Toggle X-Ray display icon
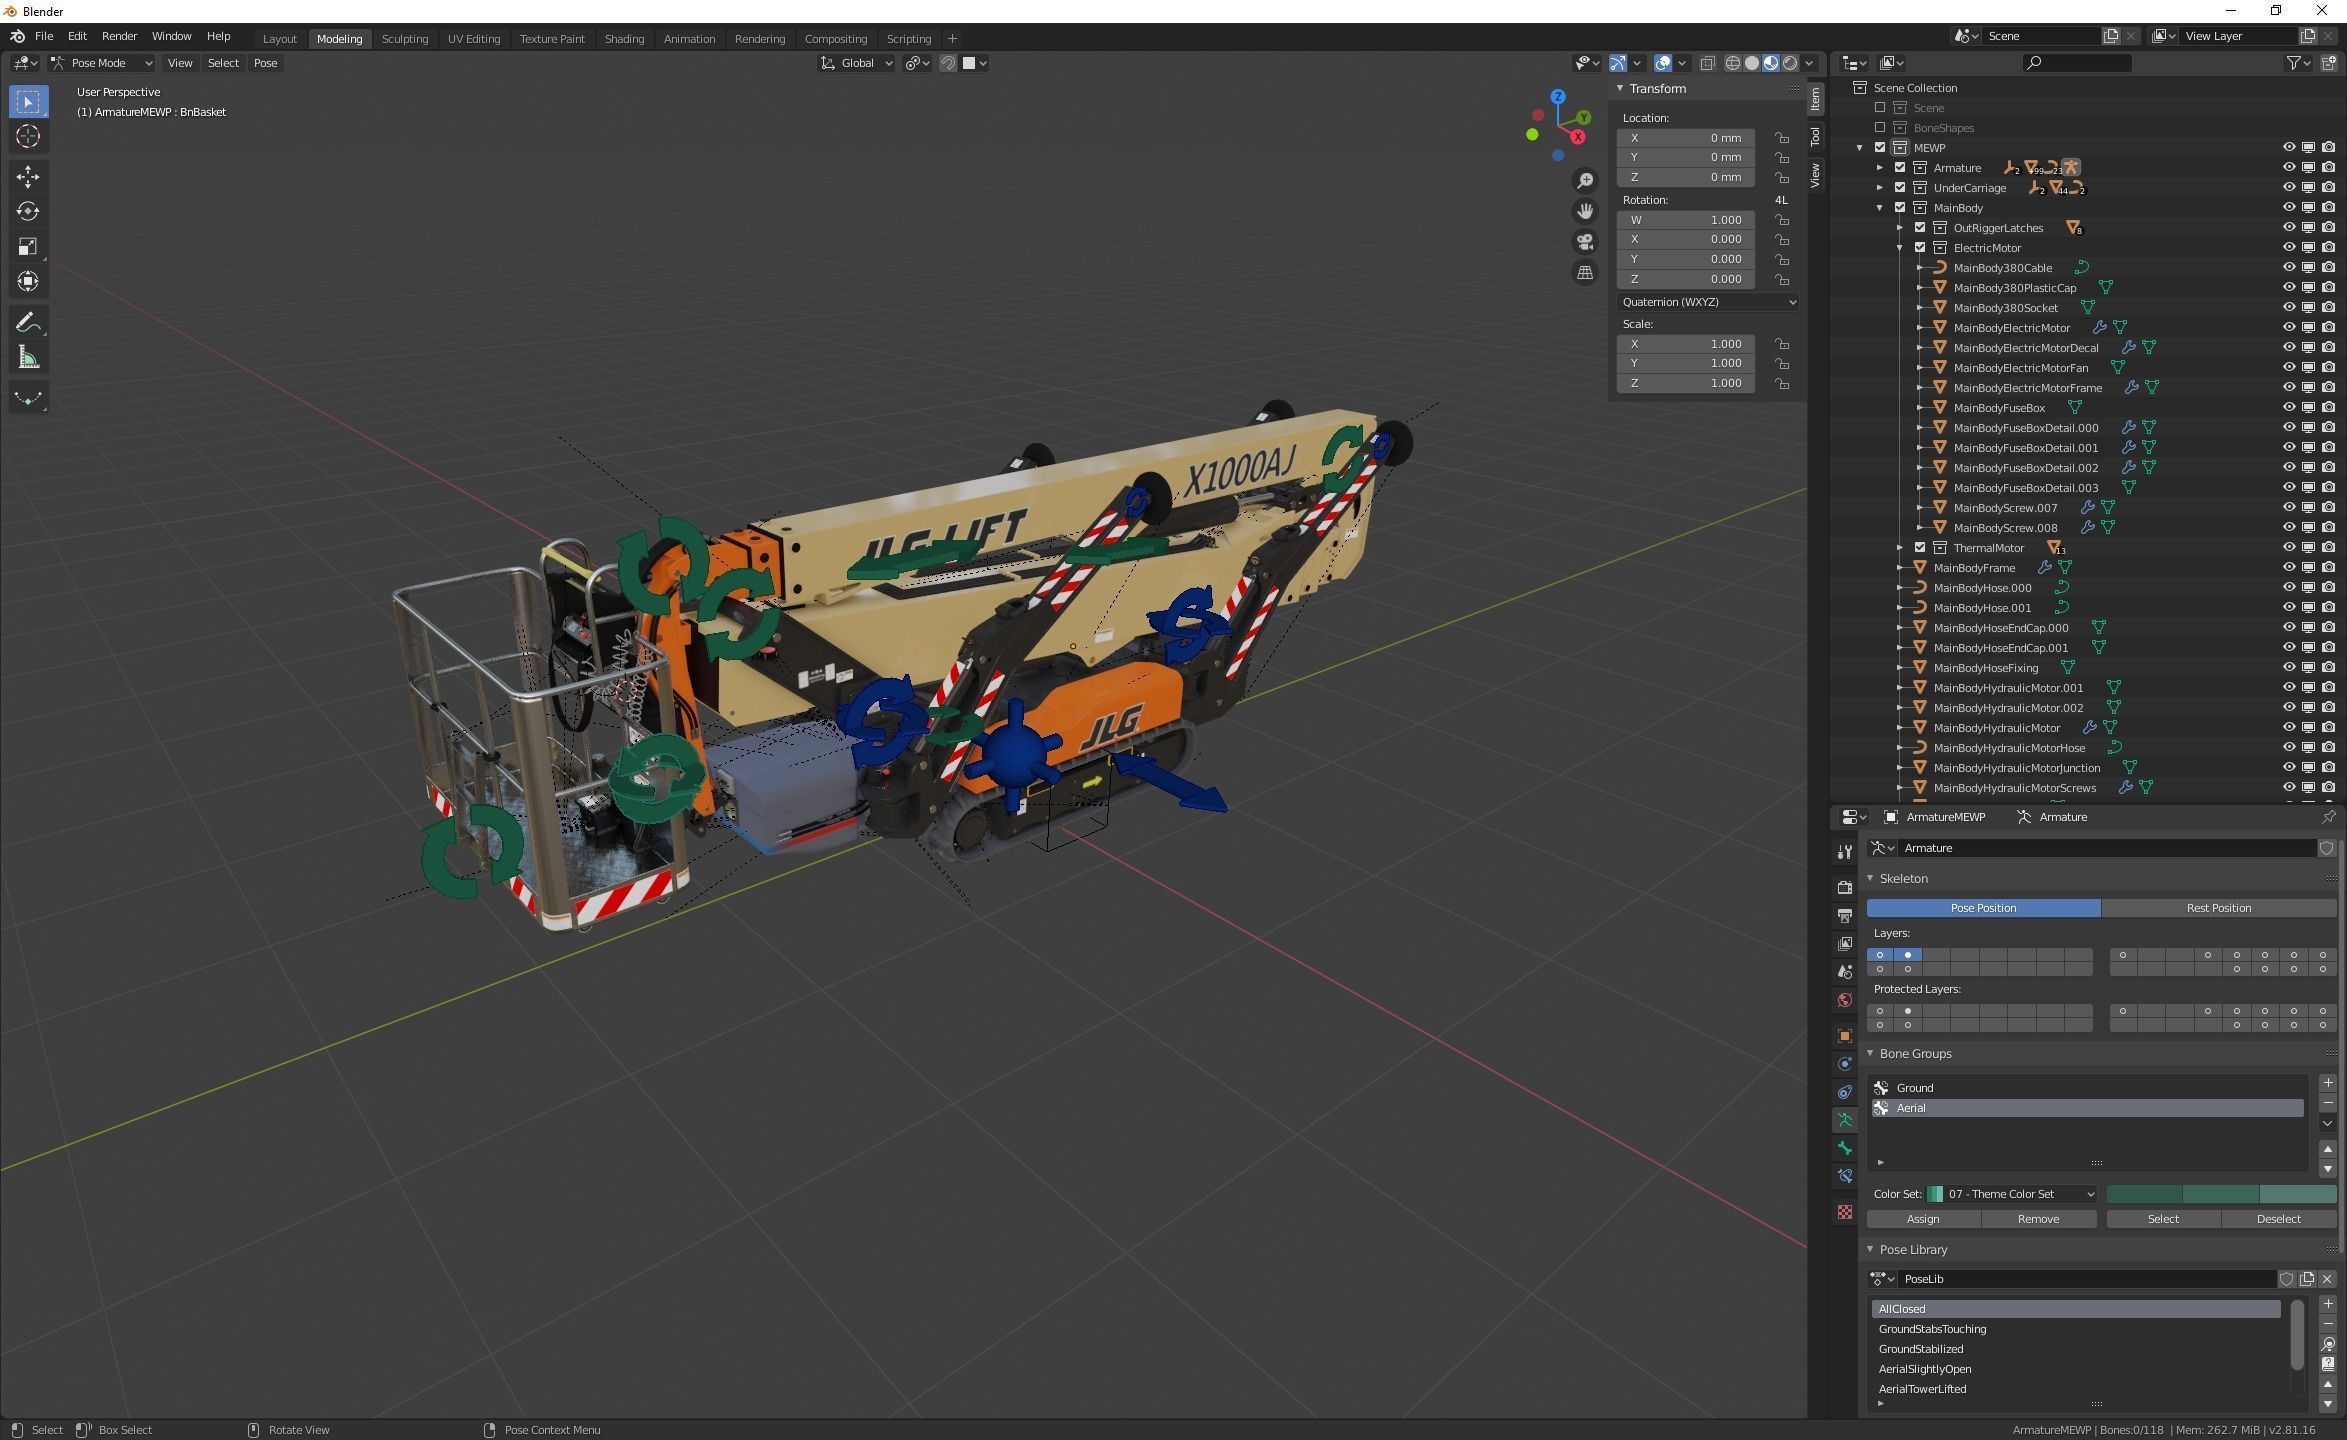The image size is (2347, 1440). tap(1707, 62)
